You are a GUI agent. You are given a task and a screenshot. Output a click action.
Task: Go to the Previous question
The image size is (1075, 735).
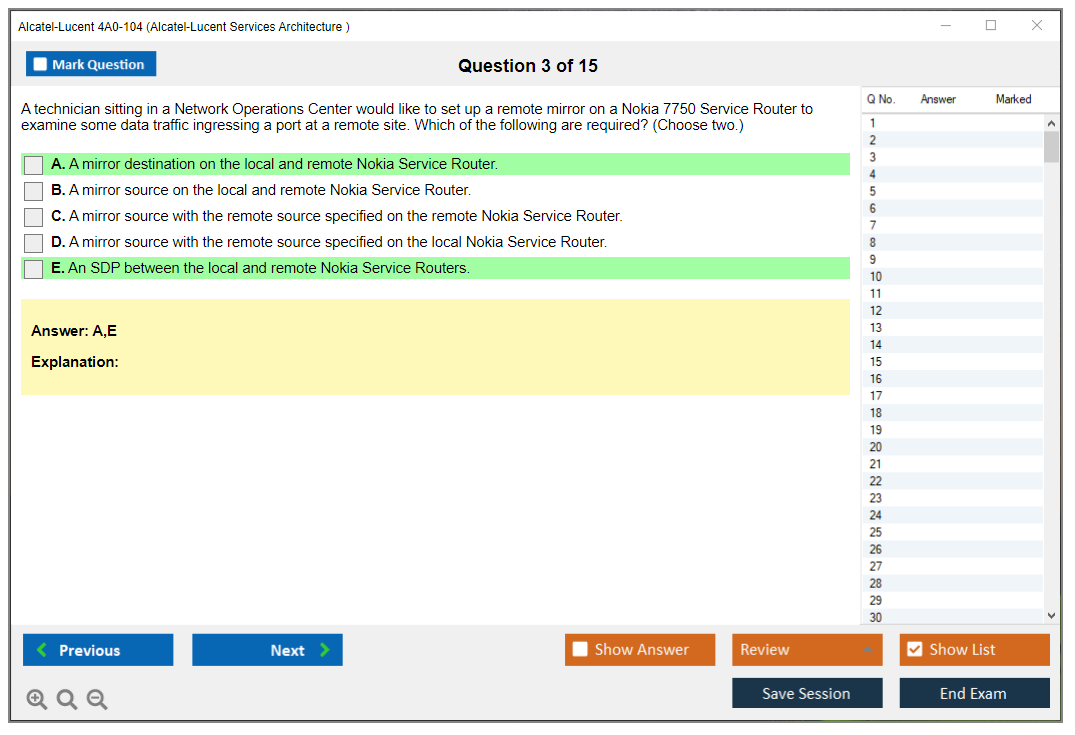click(98, 650)
